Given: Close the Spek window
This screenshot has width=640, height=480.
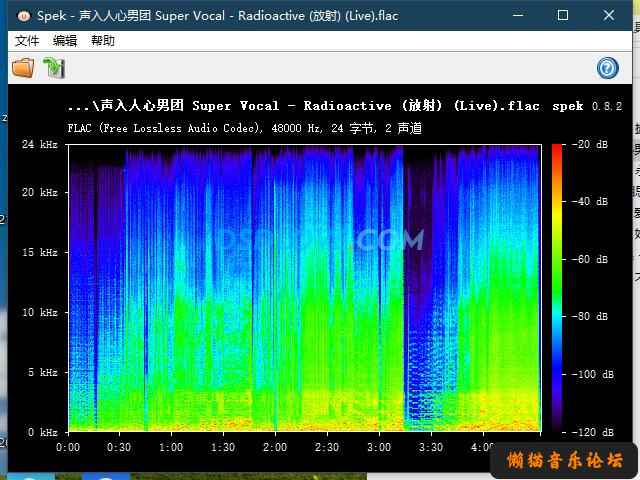Looking at the screenshot, I should pos(609,16).
